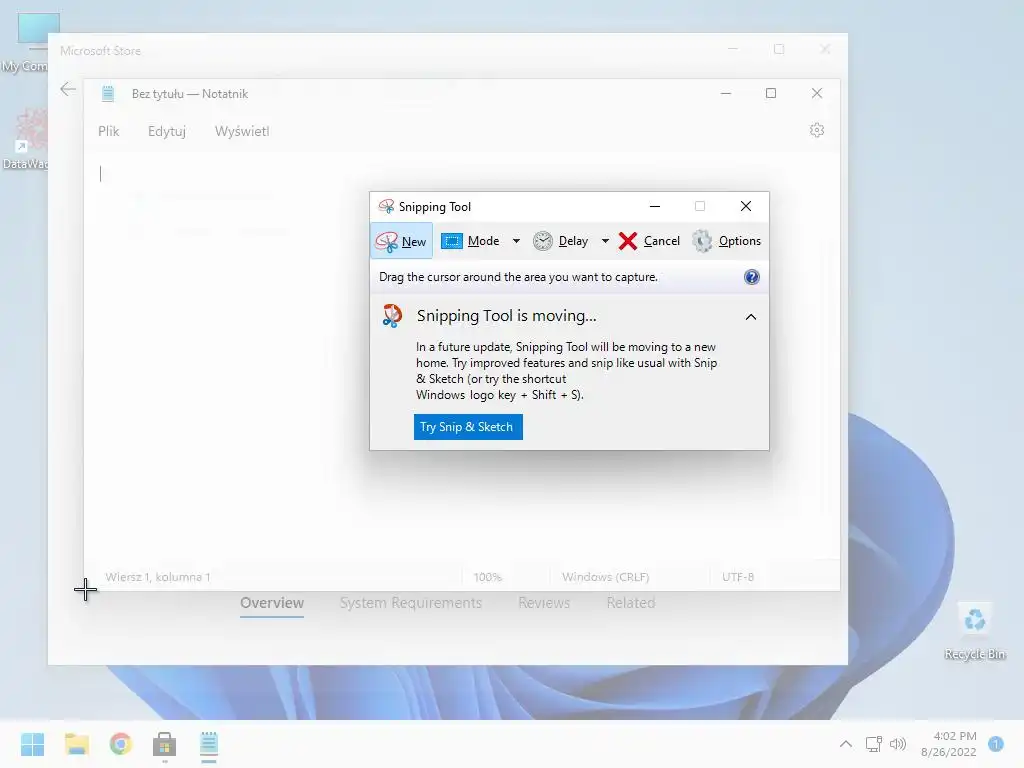Maximize the Microsoft Store window

tap(779, 50)
